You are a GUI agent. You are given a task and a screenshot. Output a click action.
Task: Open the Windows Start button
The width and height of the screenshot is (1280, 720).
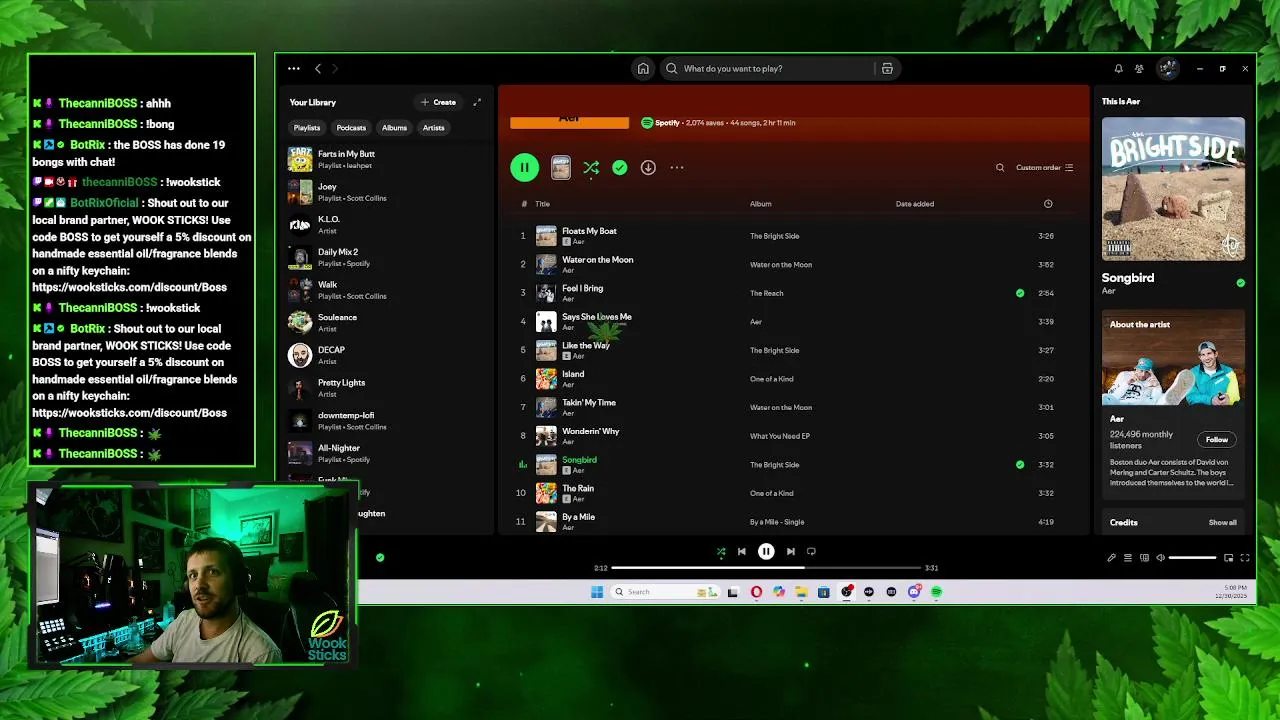597,592
